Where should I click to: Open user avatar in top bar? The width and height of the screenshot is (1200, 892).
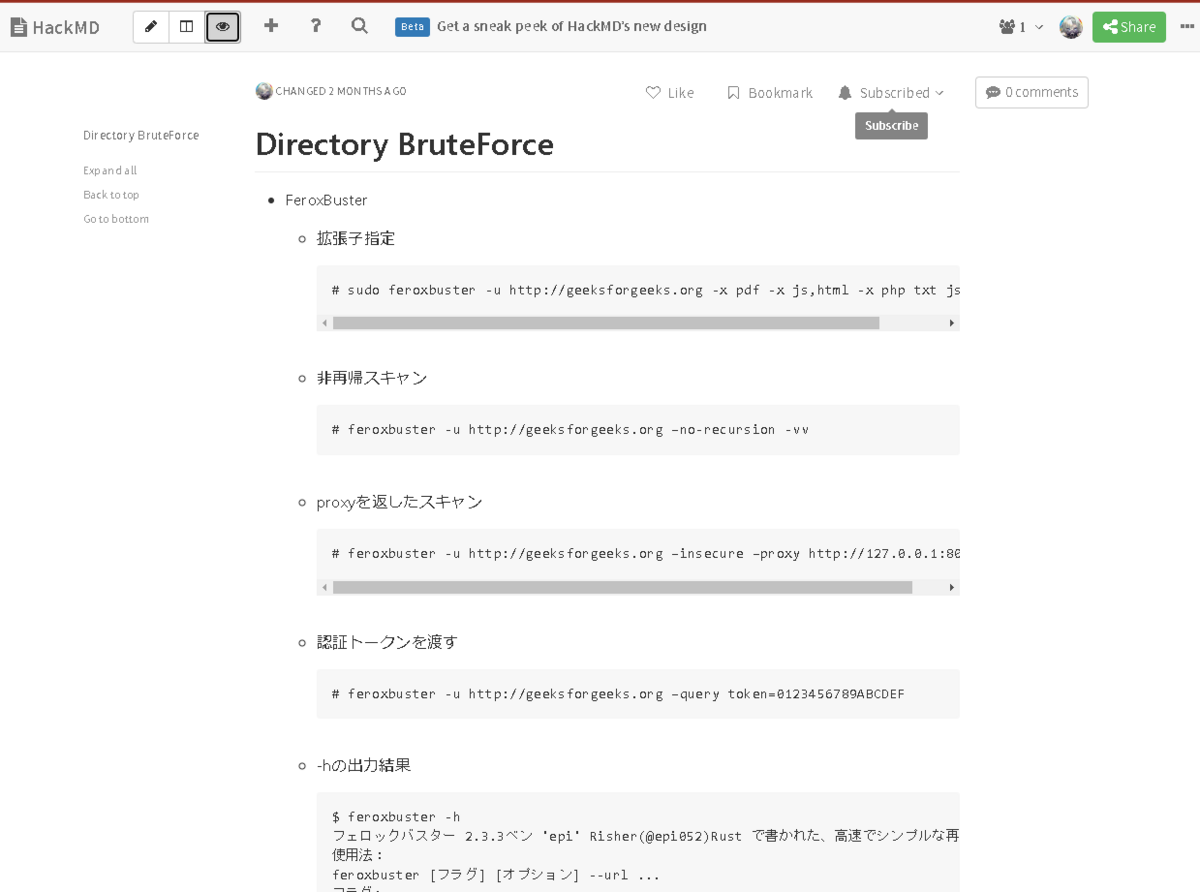click(1071, 27)
